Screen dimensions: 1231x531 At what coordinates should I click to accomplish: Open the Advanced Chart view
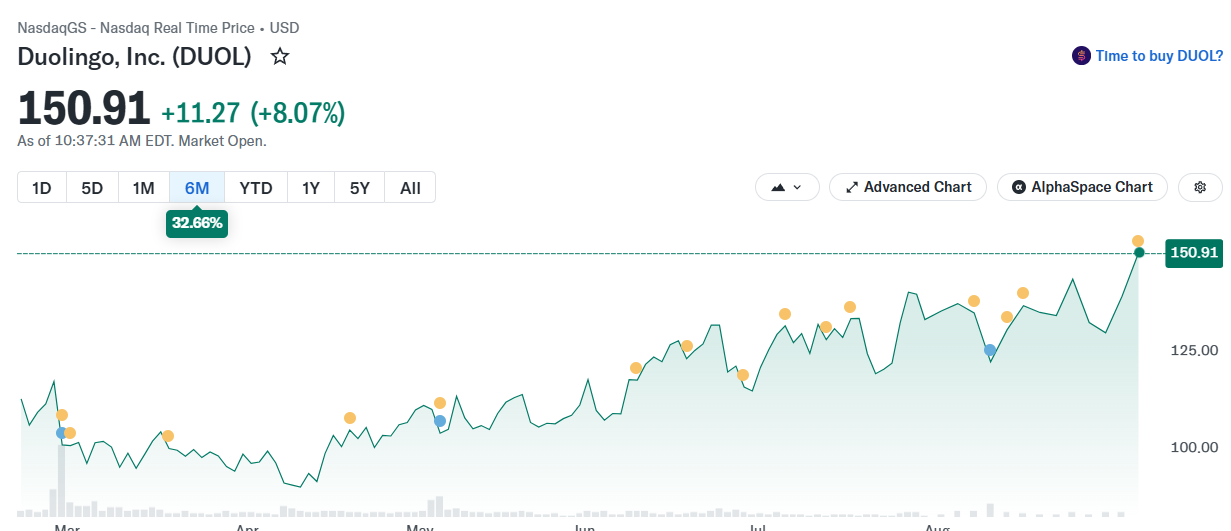pos(908,187)
